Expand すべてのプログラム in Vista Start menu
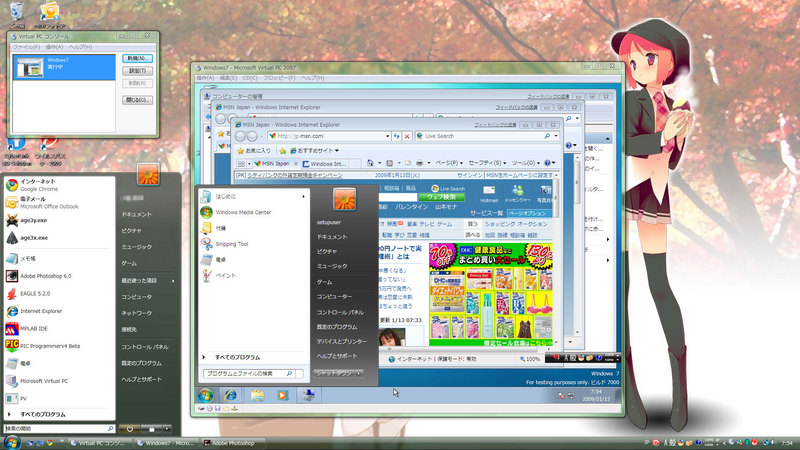Screen dimensions: 800x450 (59, 414)
